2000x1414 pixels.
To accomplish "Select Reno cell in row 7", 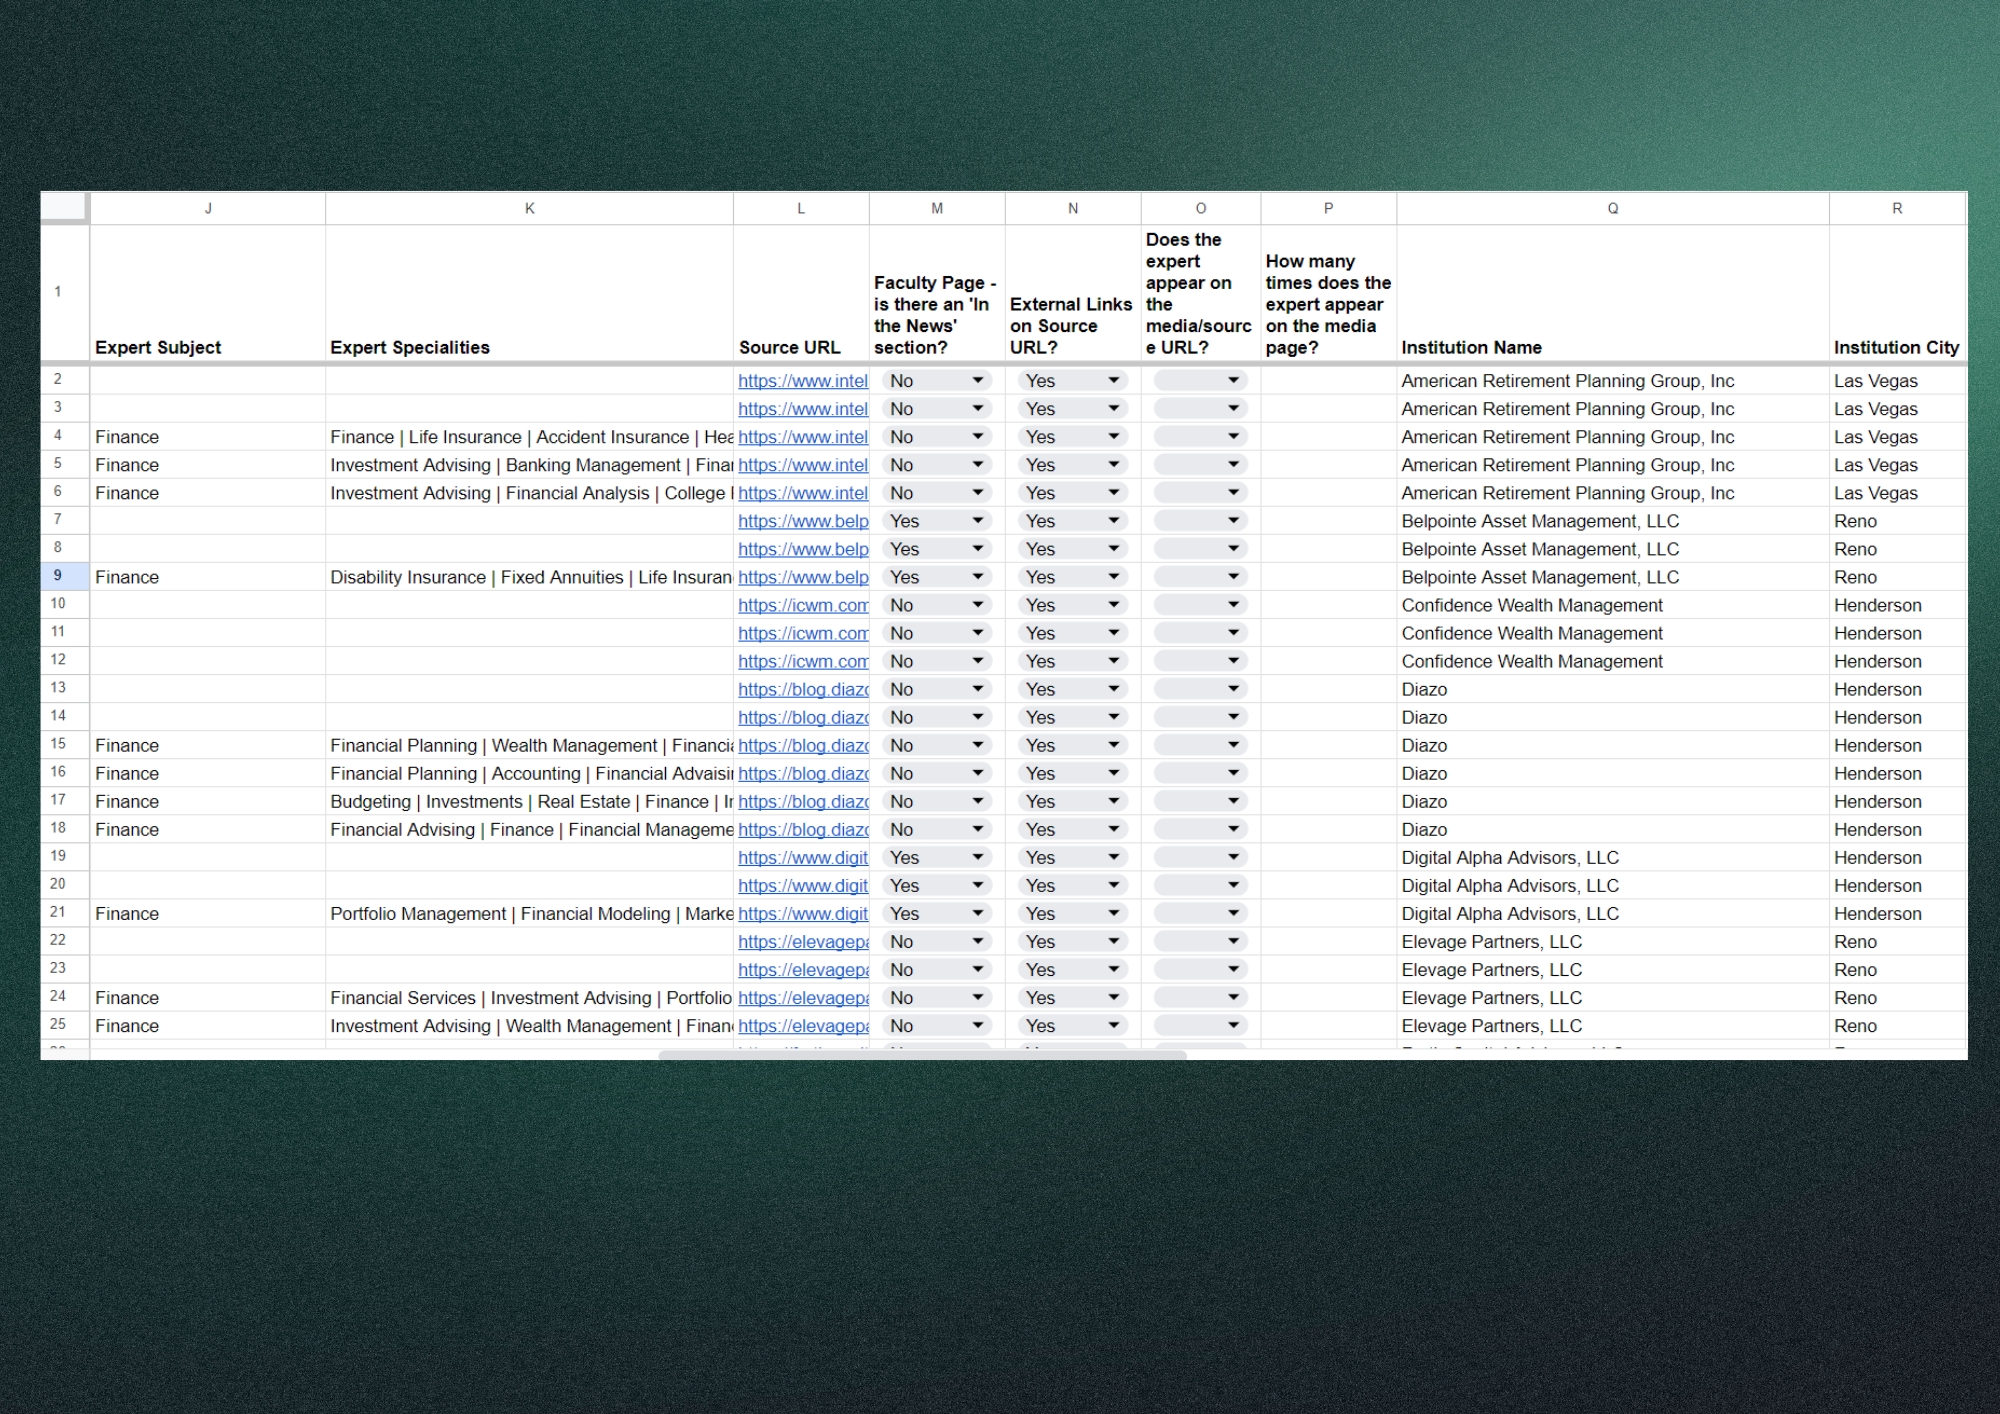I will point(1897,521).
